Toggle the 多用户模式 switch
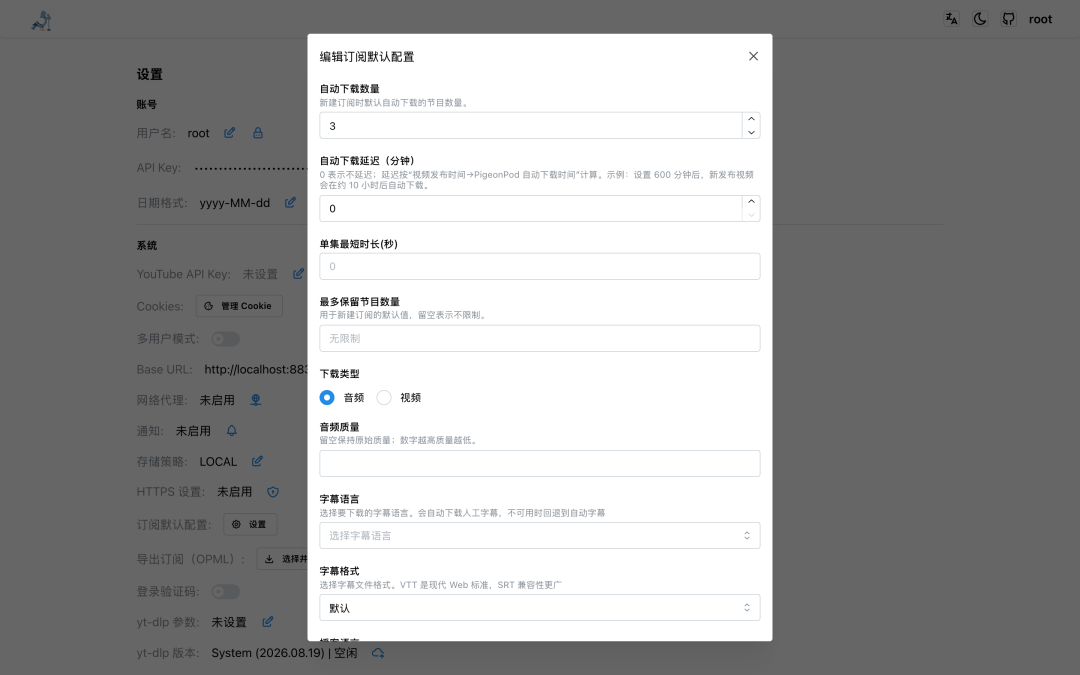 point(225,339)
